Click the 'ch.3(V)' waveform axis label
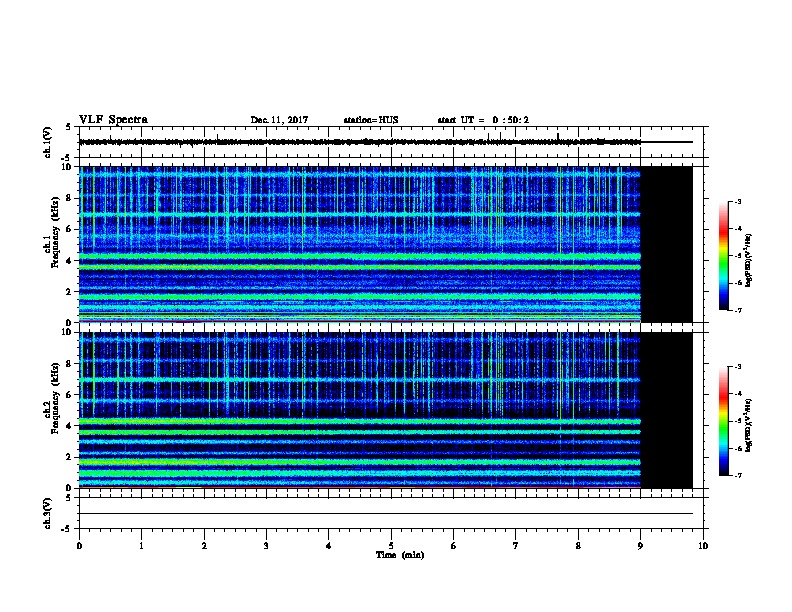 tap(47, 513)
